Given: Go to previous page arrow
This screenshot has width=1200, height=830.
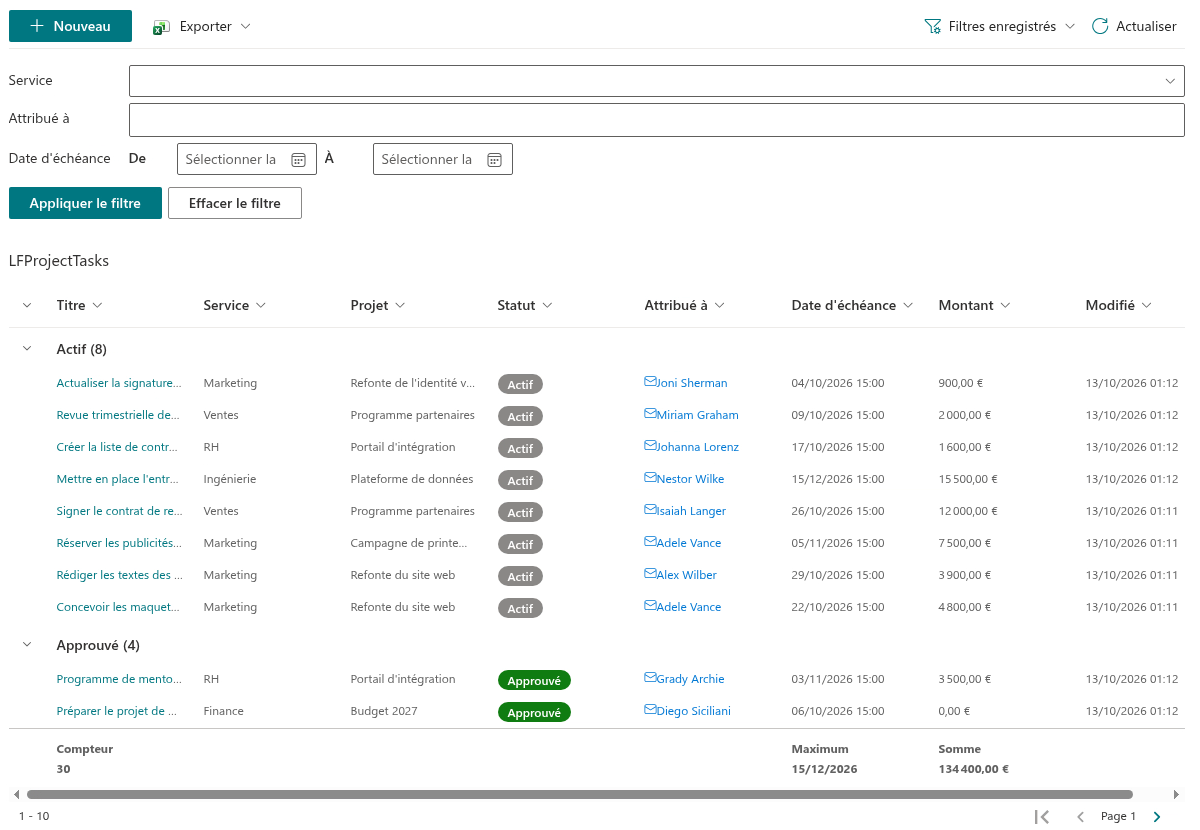Looking at the screenshot, I should point(1080,817).
